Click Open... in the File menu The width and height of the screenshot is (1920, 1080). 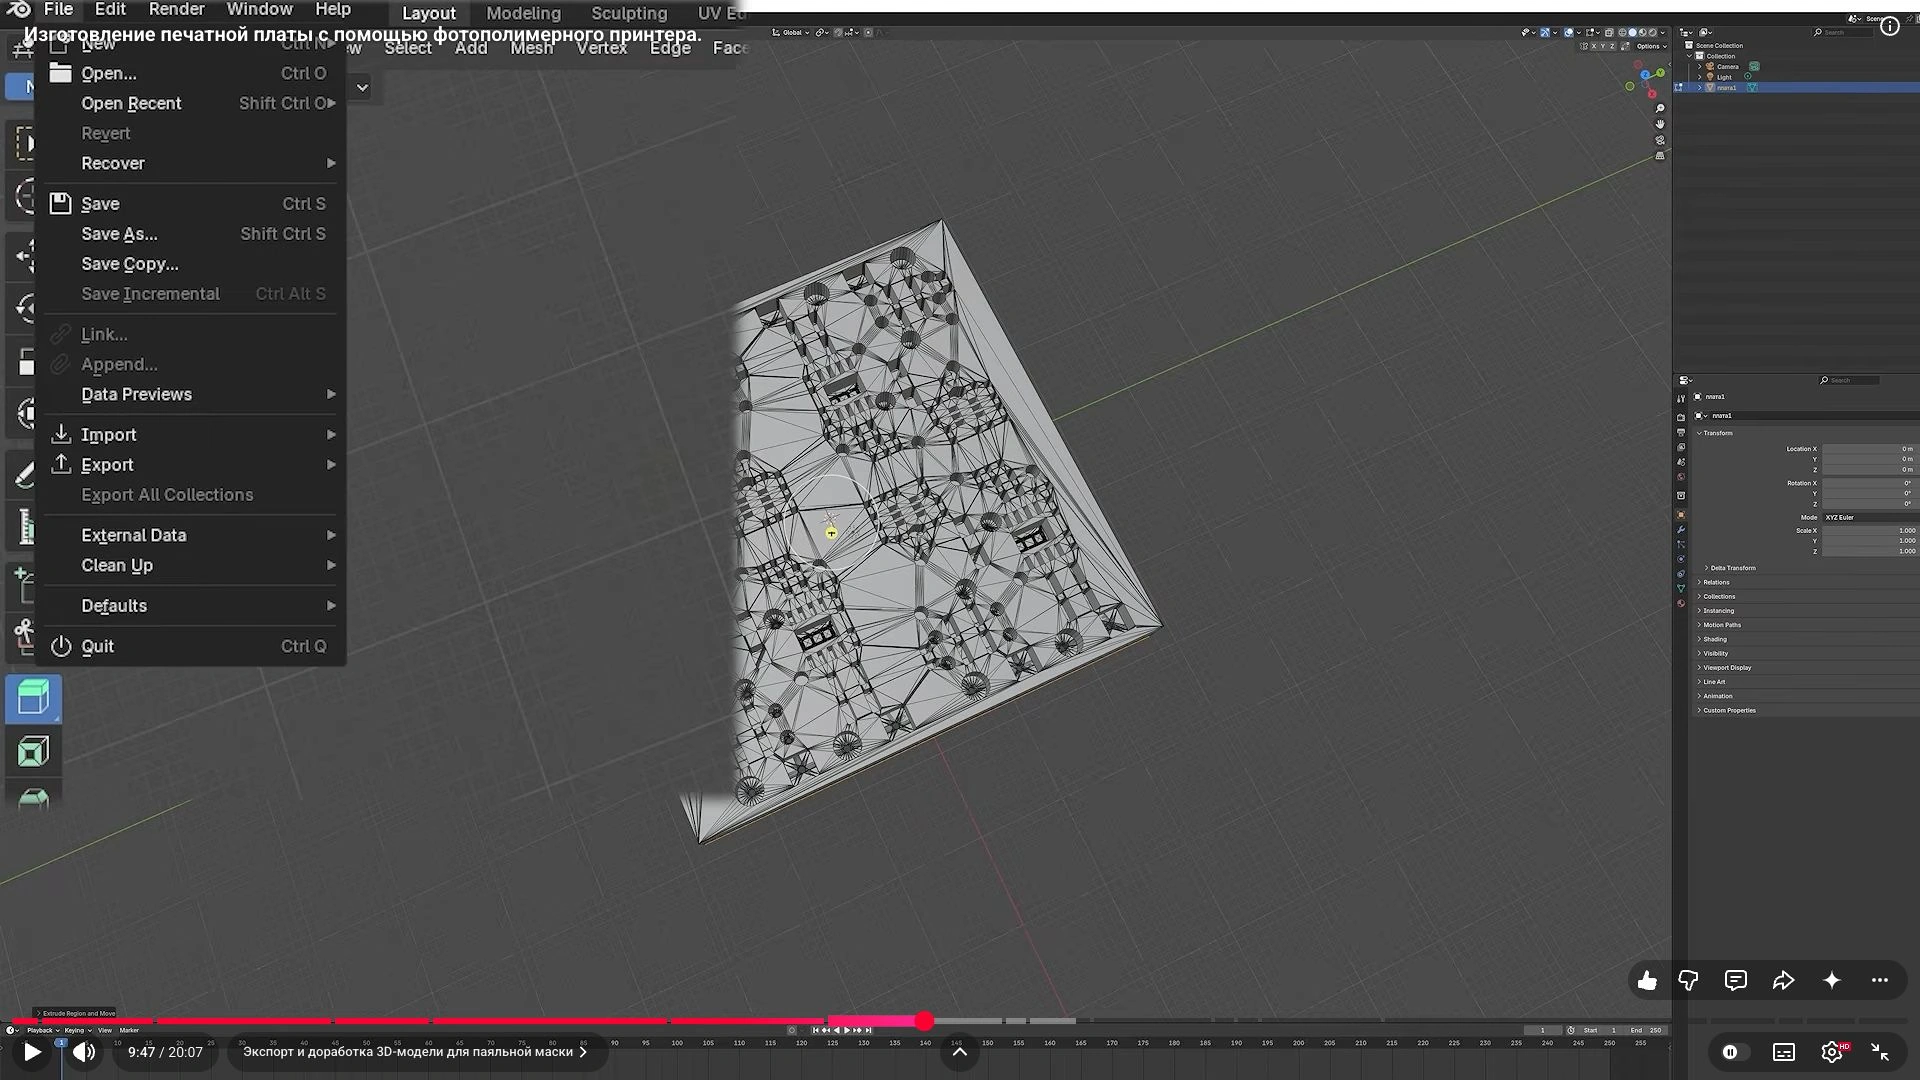pyautogui.click(x=190, y=74)
